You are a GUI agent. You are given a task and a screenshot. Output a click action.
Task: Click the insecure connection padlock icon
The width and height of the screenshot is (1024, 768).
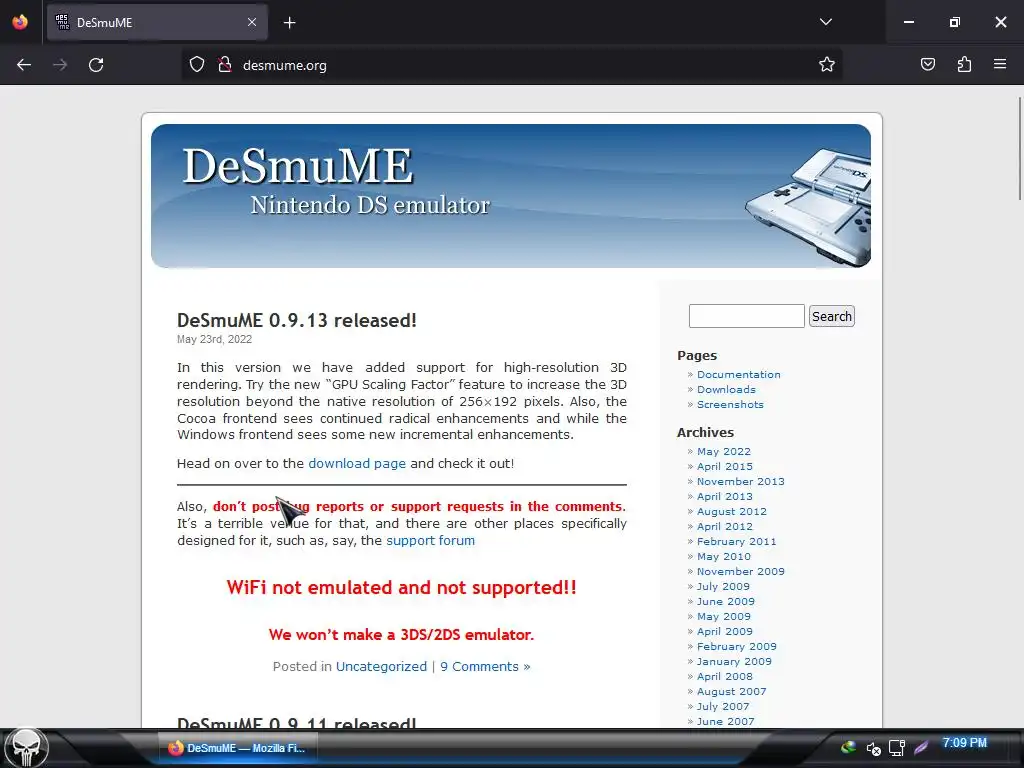[225, 65]
